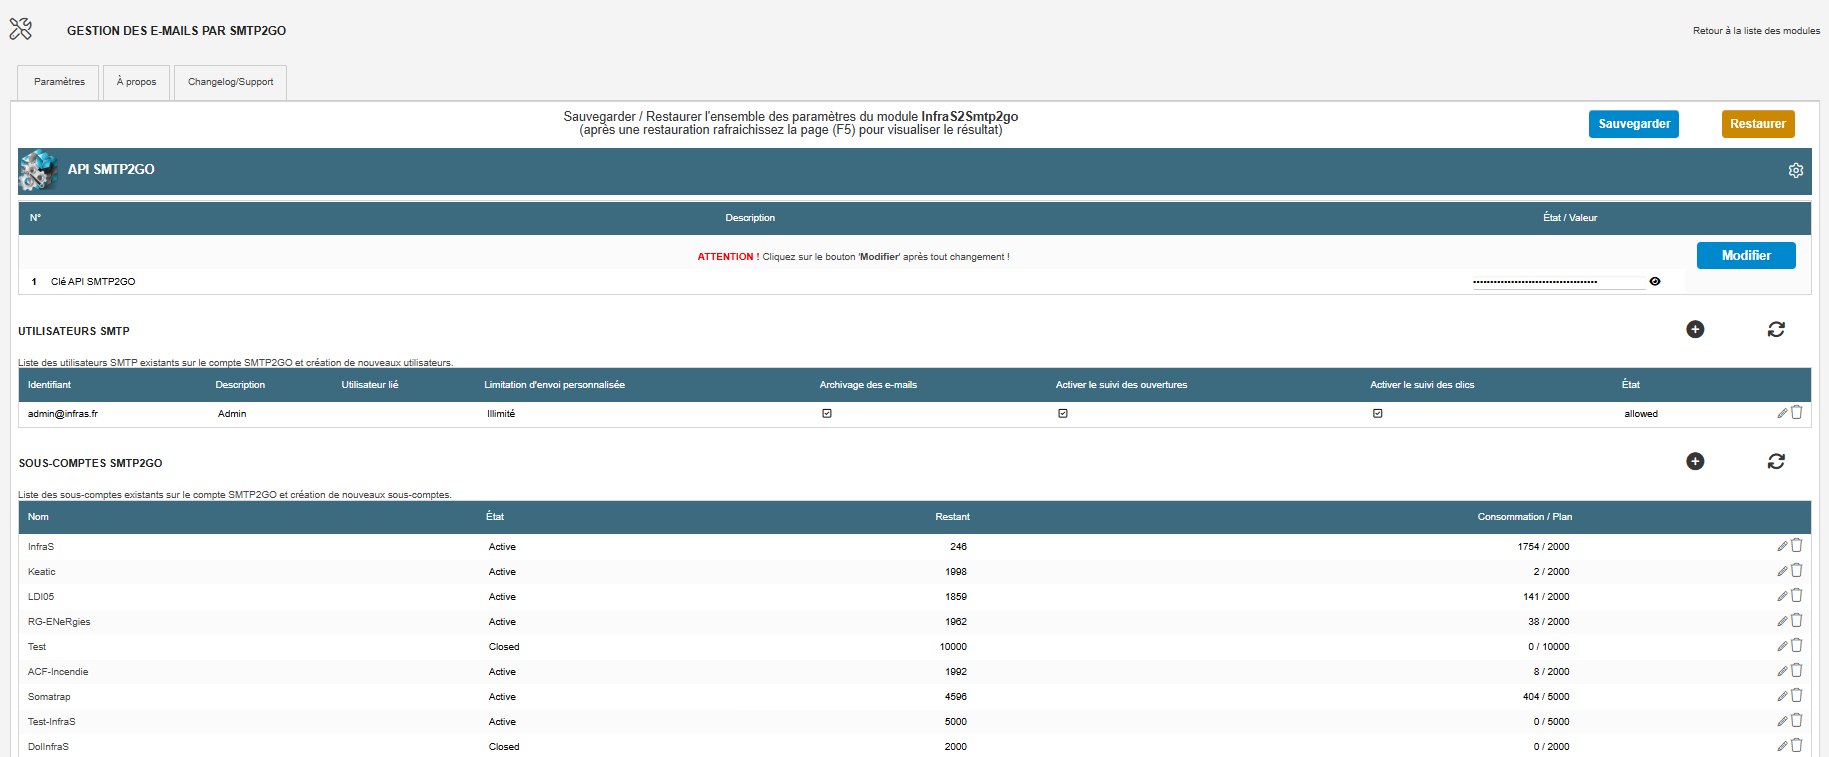1829x757 pixels.
Task: Delete the Keatic sub-account
Action: pyautogui.click(x=1797, y=570)
